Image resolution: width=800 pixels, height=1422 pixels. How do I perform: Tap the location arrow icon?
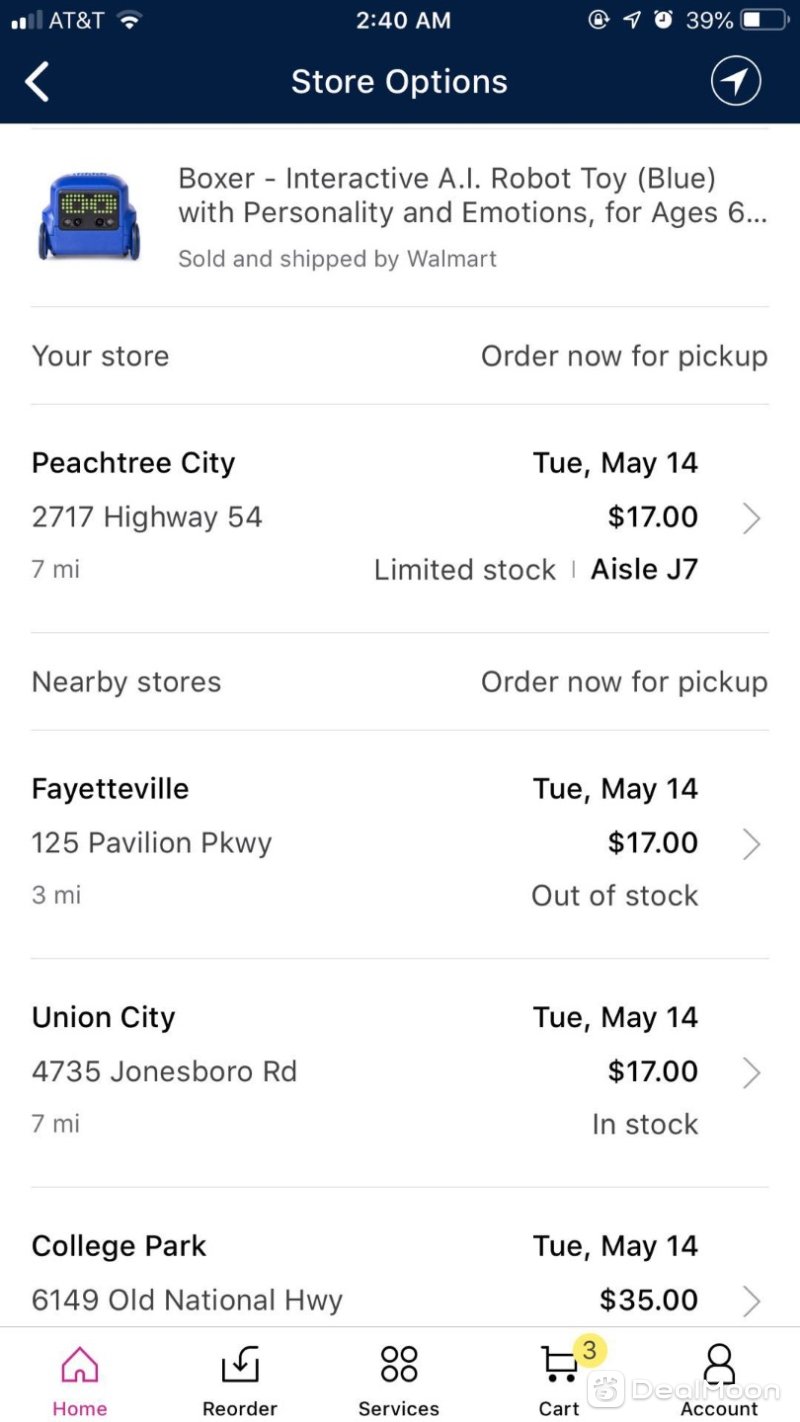click(x=736, y=81)
